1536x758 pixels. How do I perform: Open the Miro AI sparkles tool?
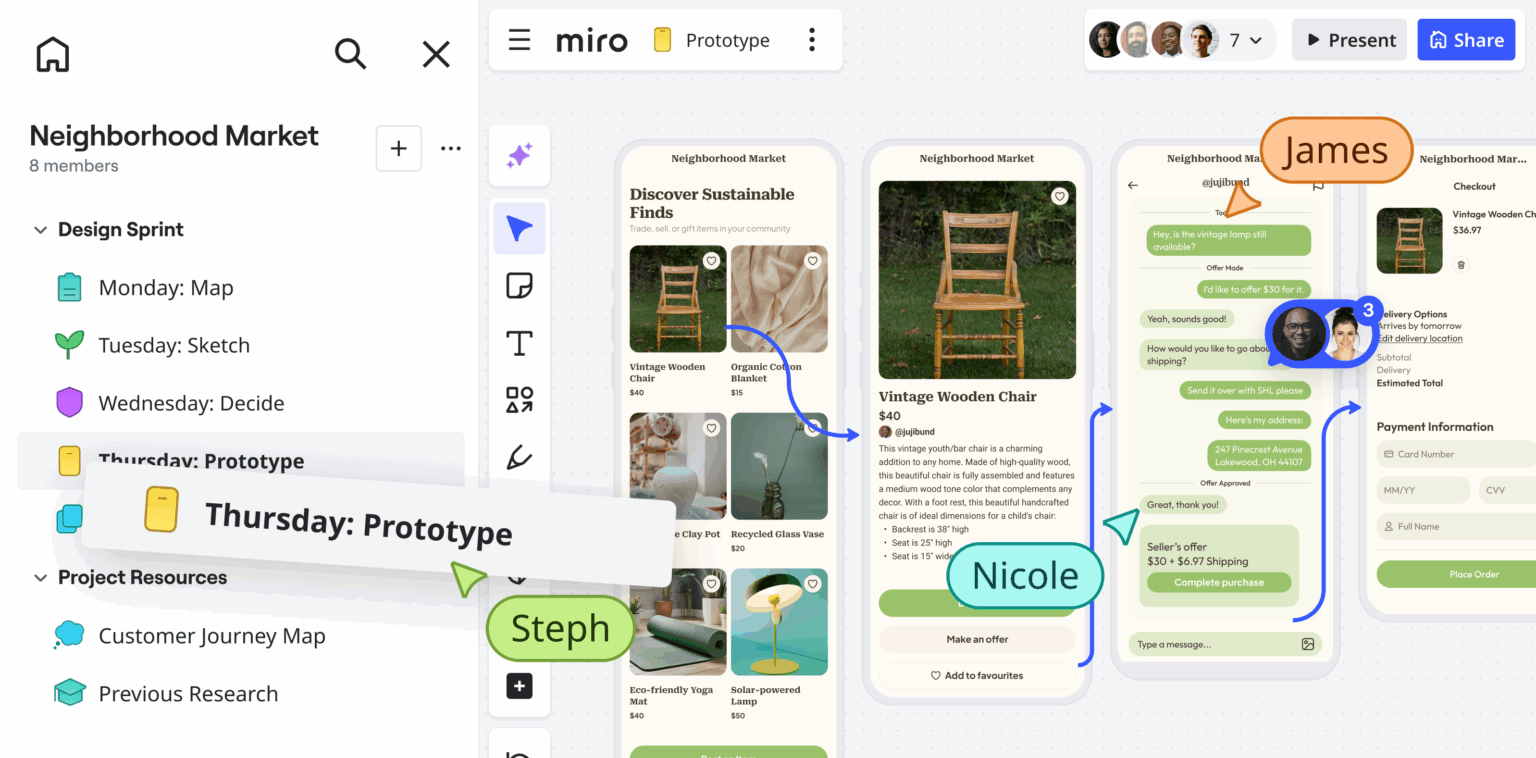519,155
